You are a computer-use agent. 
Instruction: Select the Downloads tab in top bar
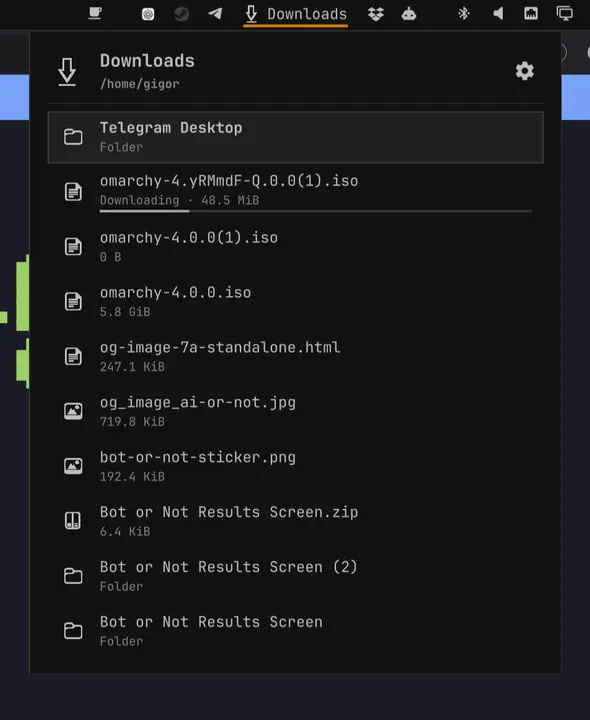[x=295, y=15]
